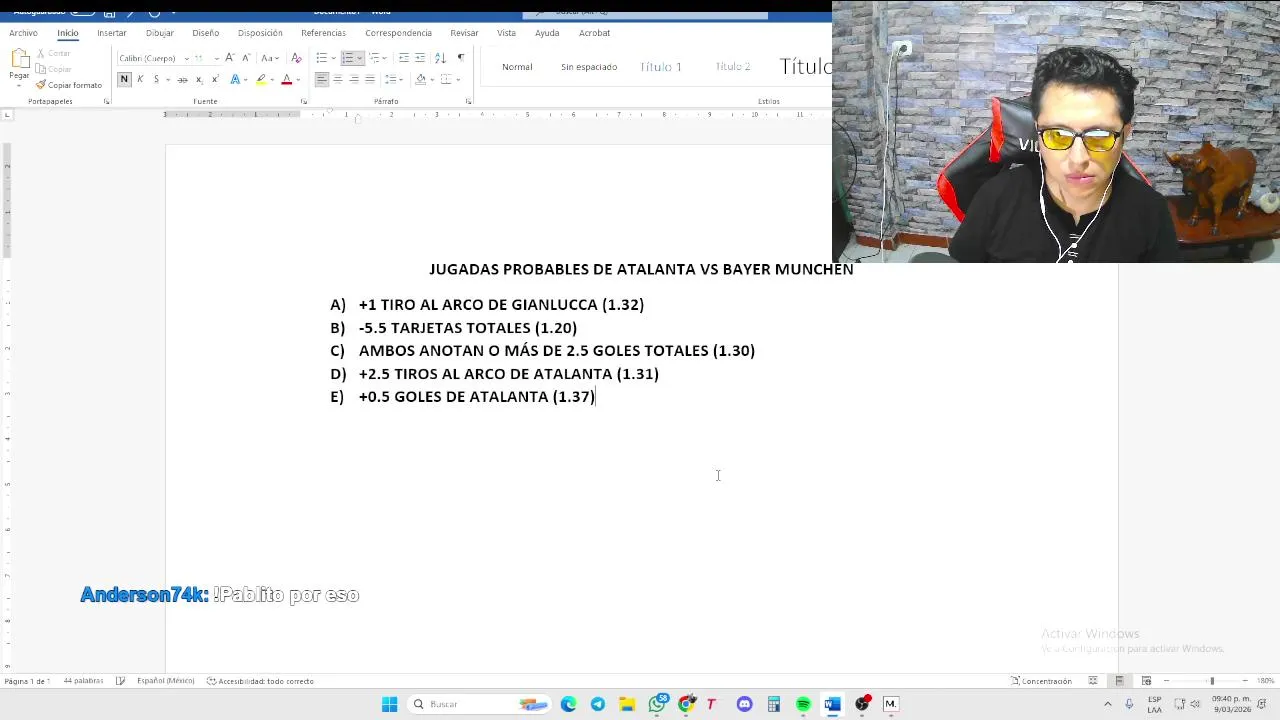Expand highlight color arrow
This screenshot has height=720, width=1280.
pos(272,79)
